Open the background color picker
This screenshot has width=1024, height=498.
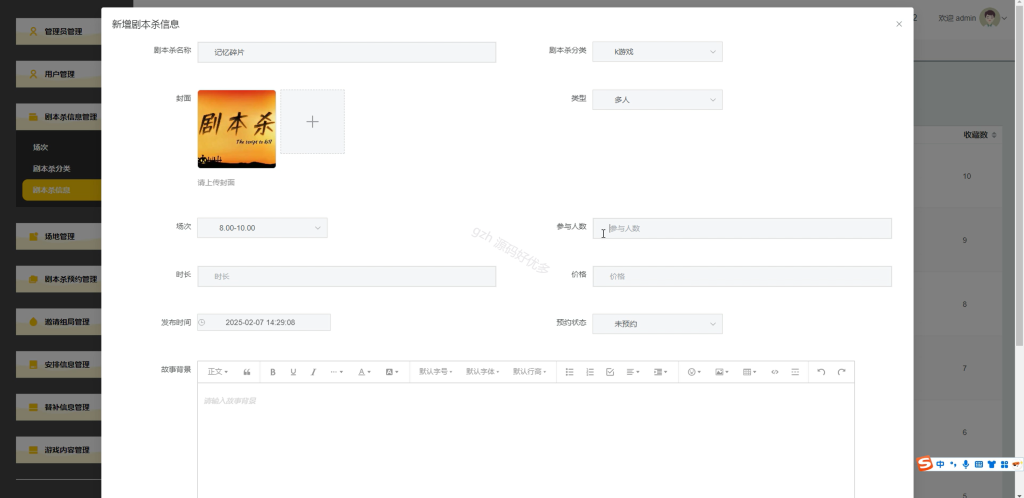[x=392, y=372]
